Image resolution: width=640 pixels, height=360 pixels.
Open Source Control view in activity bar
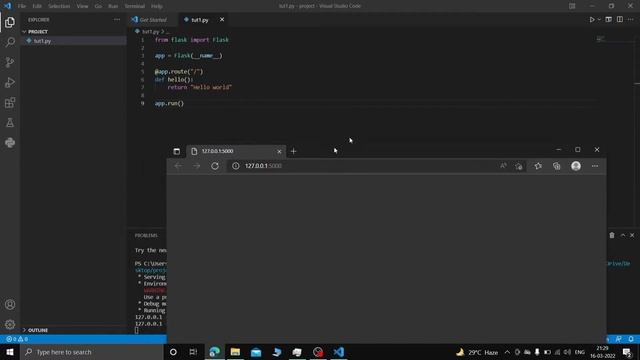click(x=10, y=62)
